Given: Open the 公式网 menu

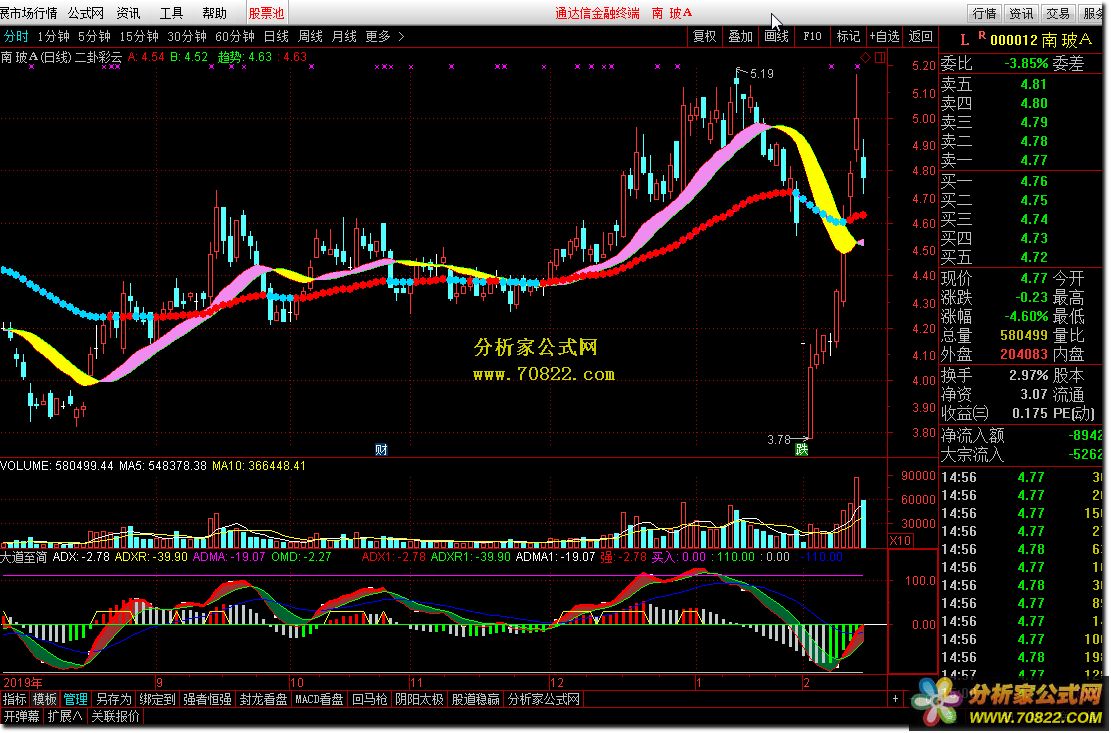Looking at the screenshot, I should (85, 13).
